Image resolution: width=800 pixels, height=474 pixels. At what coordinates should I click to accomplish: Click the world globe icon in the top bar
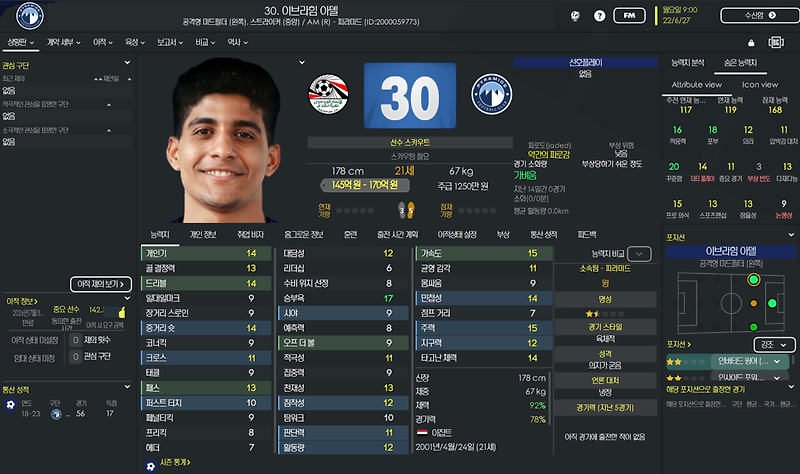[x=575, y=16]
